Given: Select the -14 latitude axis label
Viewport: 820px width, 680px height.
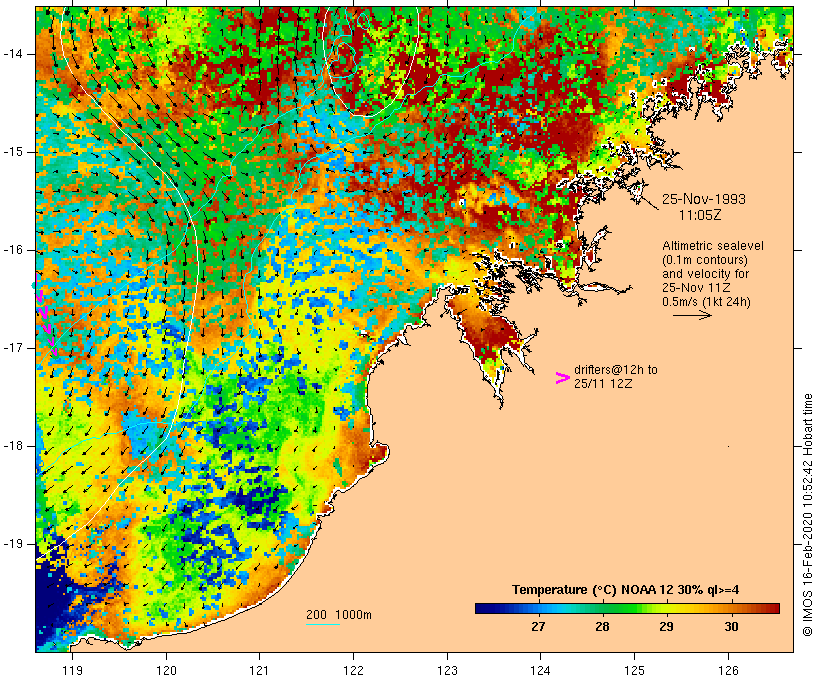Looking at the screenshot, I should click(15, 54).
